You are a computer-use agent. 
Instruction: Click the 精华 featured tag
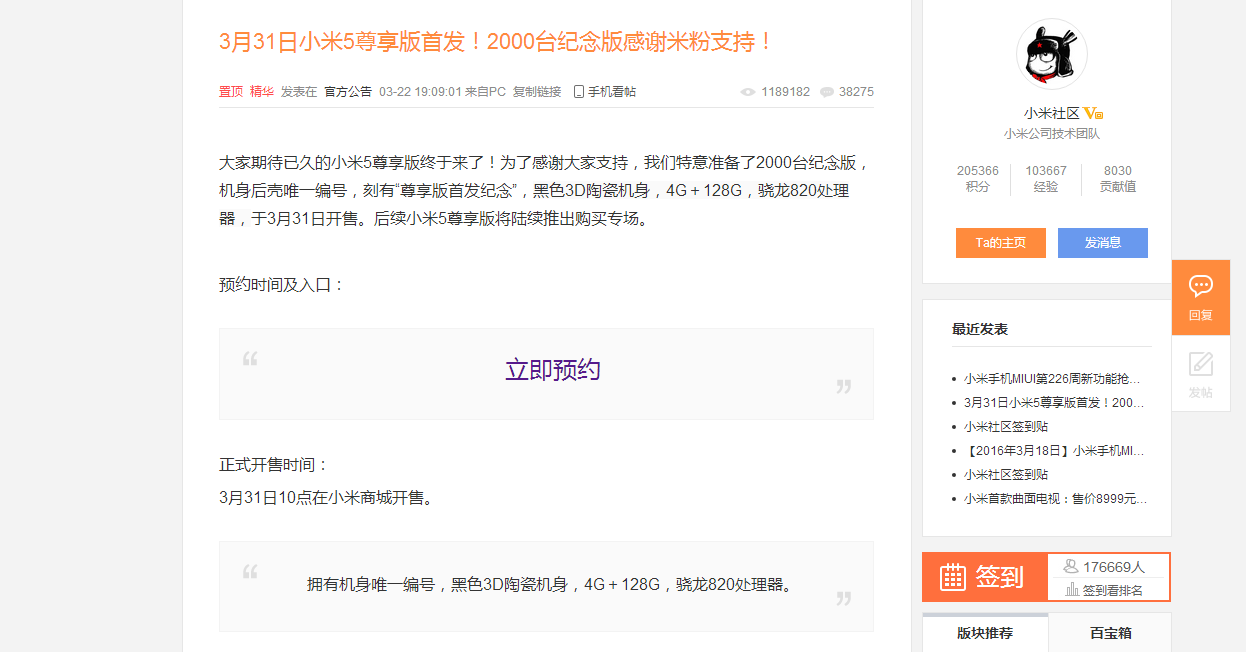[262, 92]
